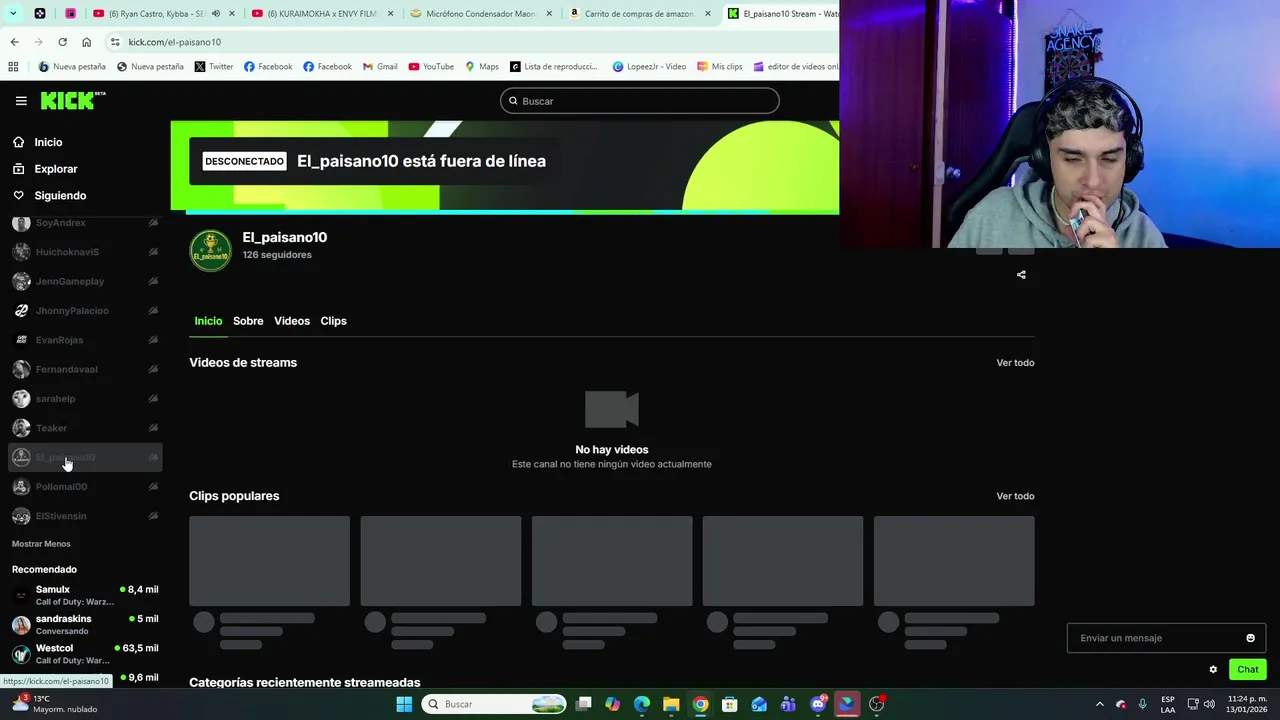Open JennGameplay channel in sidebar

(85, 281)
